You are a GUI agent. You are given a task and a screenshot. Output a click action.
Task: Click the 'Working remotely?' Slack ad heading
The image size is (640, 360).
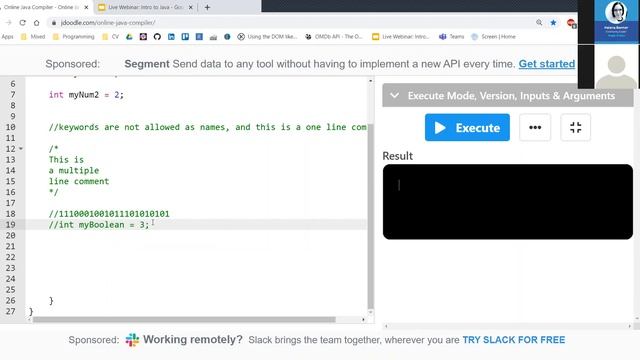point(193,340)
